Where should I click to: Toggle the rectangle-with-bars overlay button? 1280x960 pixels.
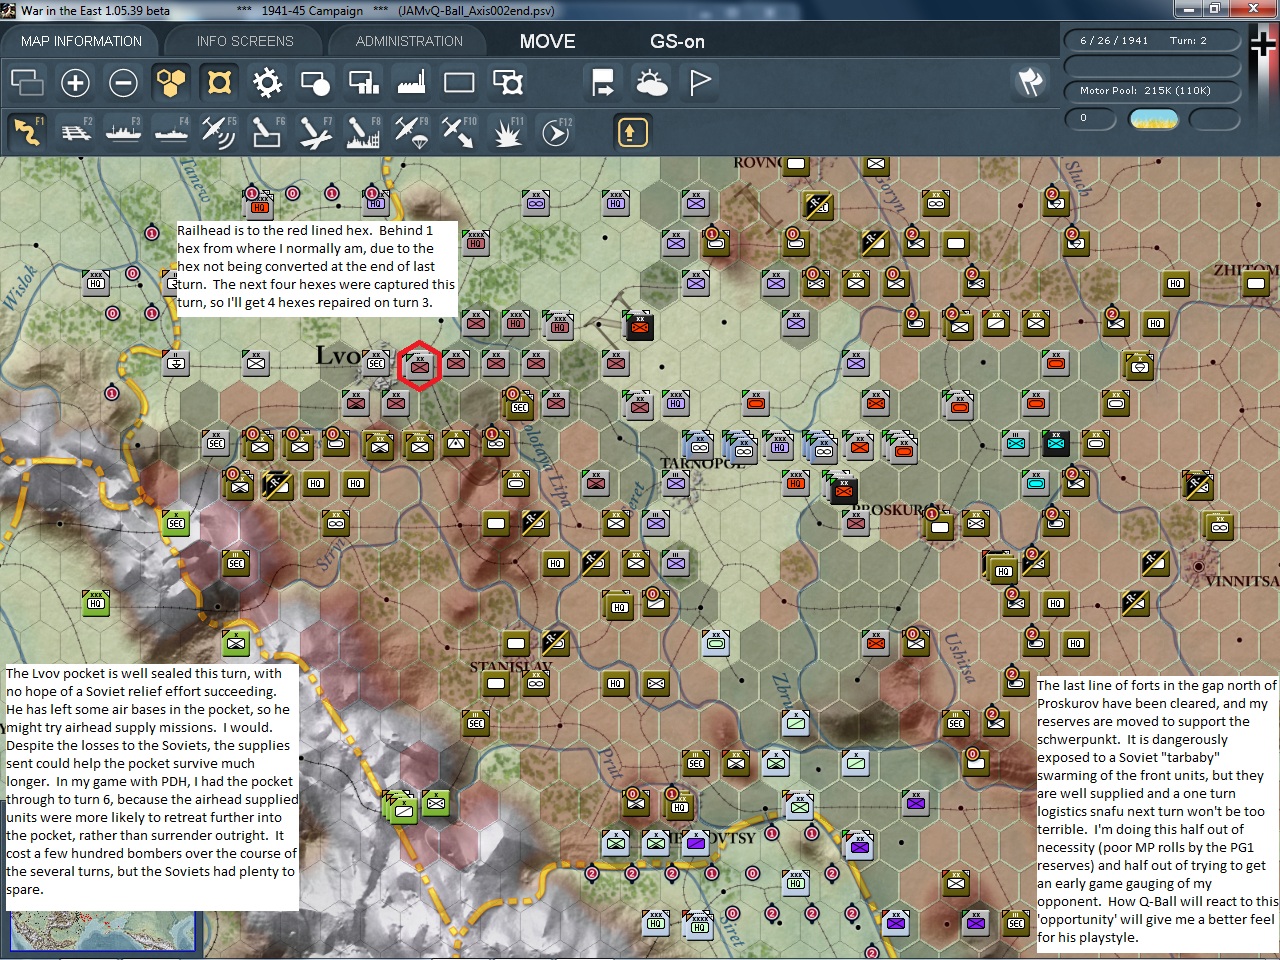point(363,82)
